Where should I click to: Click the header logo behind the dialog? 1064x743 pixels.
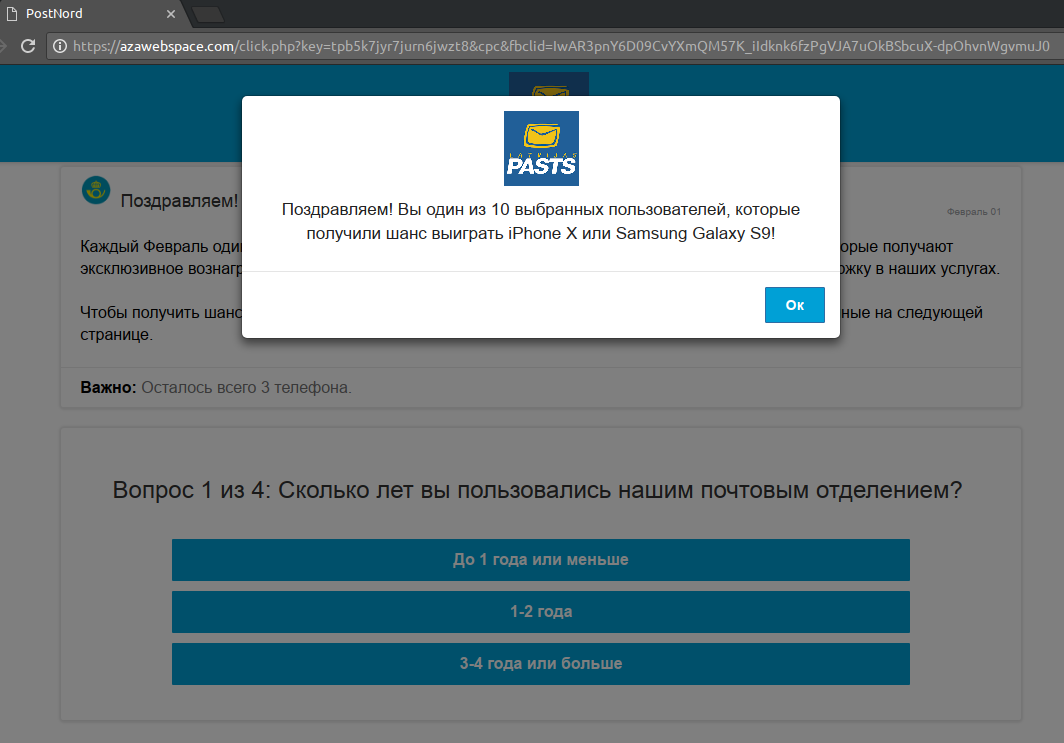tap(548, 84)
